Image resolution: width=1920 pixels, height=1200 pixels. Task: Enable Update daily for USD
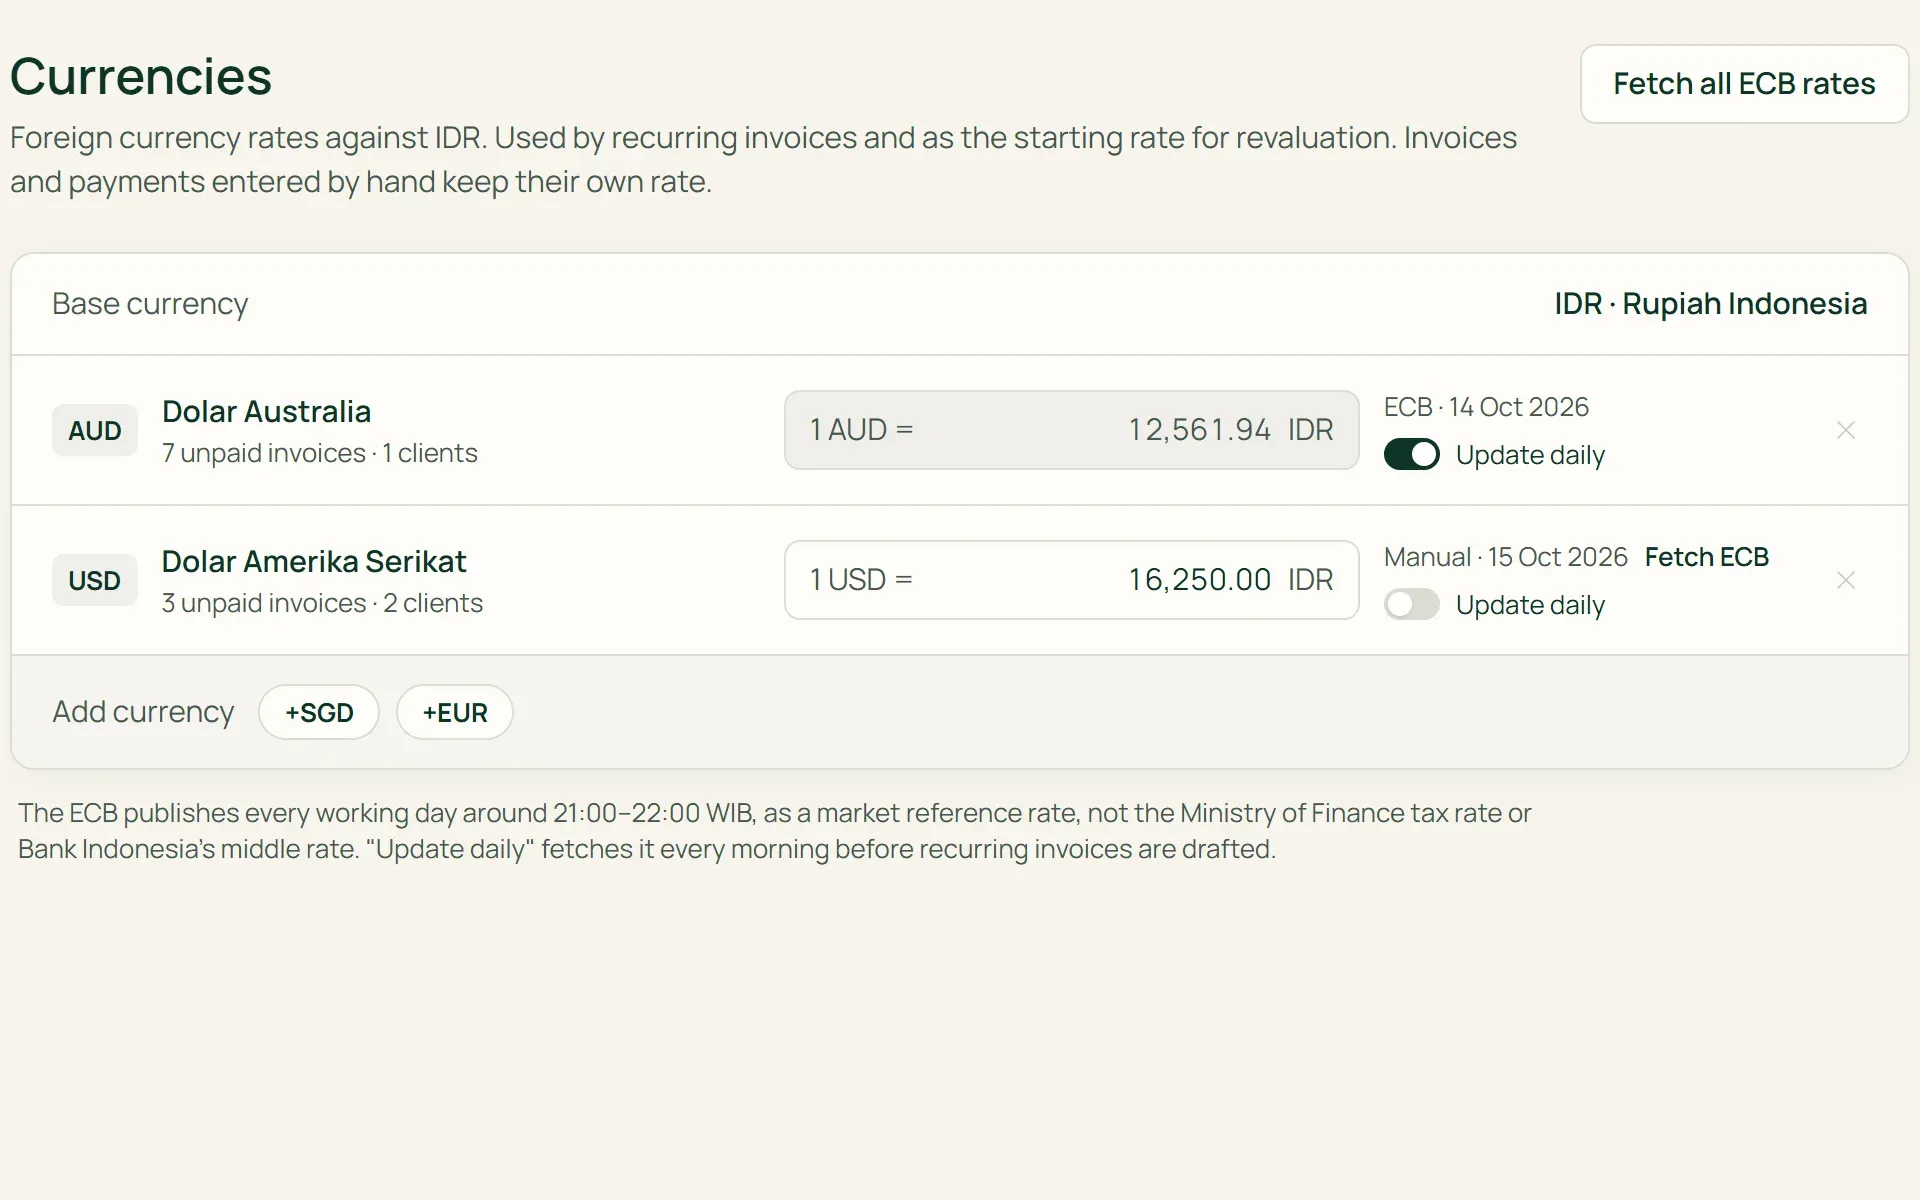(x=1411, y=604)
